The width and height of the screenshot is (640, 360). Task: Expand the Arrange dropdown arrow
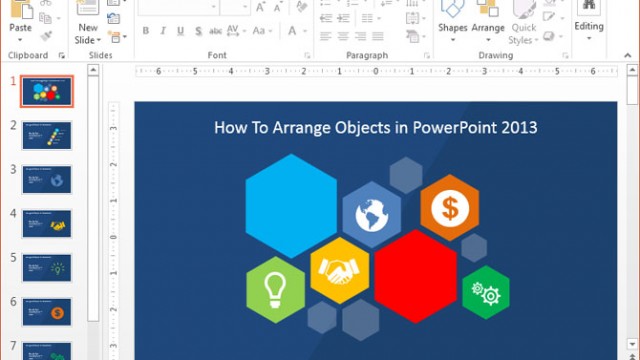coord(488,40)
